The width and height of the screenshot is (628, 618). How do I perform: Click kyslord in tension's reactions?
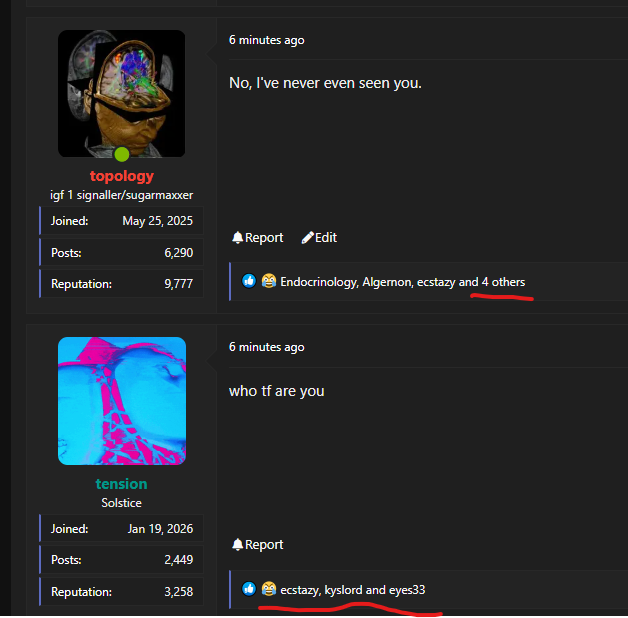[x=343, y=590]
